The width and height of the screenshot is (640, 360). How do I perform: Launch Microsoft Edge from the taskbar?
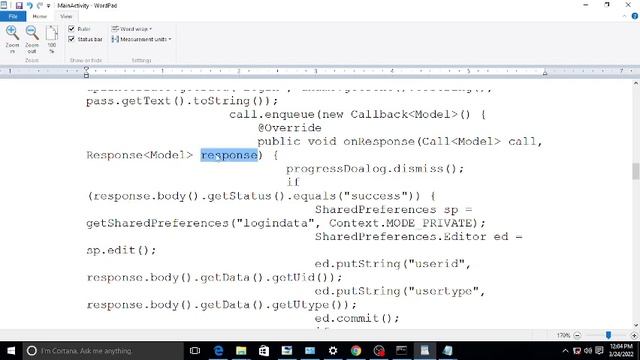(218, 351)
